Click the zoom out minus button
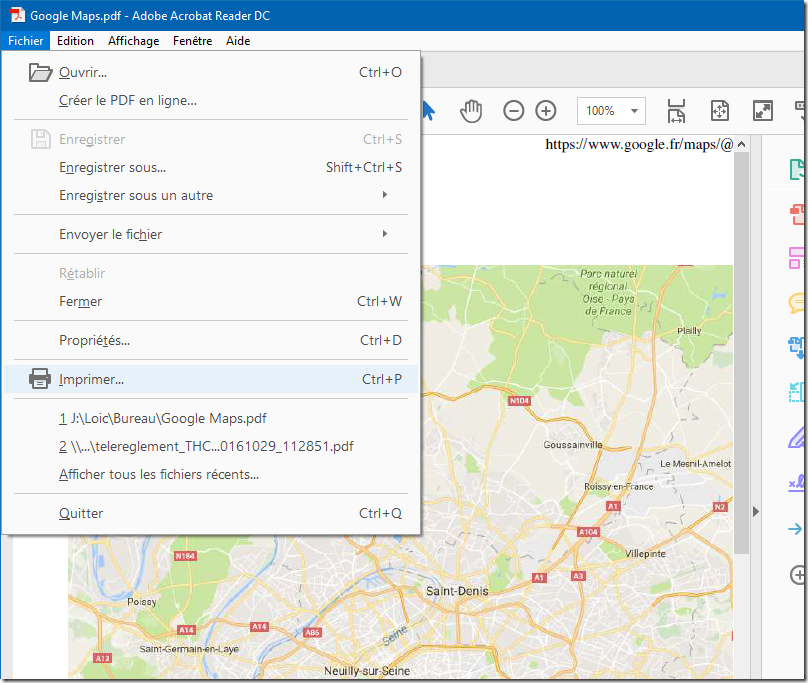This screenshot has width=808, height=683. [514, 111]
